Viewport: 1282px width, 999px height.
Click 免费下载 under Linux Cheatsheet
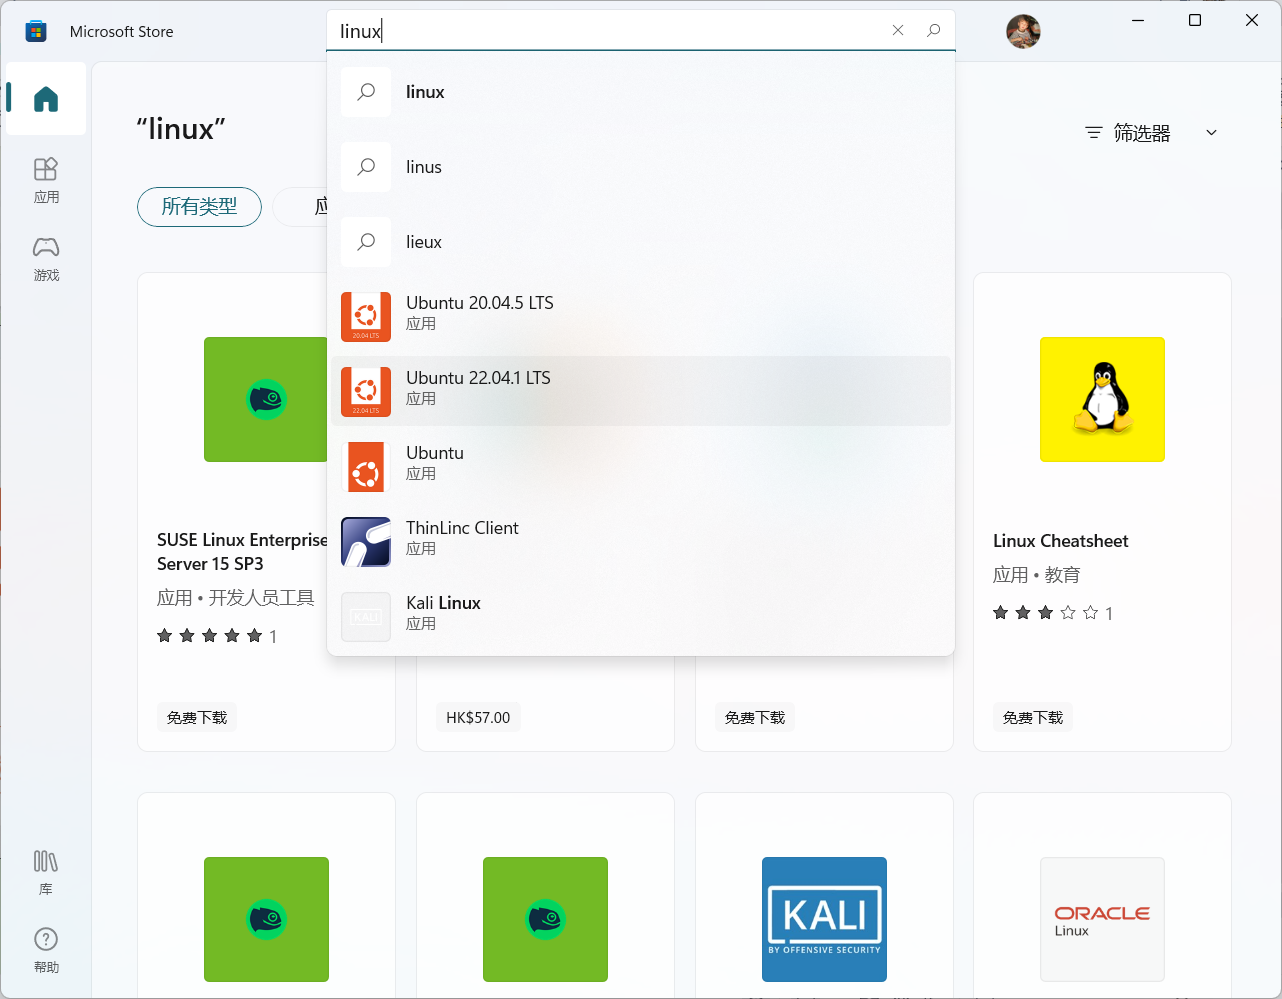click(1033, 718)
